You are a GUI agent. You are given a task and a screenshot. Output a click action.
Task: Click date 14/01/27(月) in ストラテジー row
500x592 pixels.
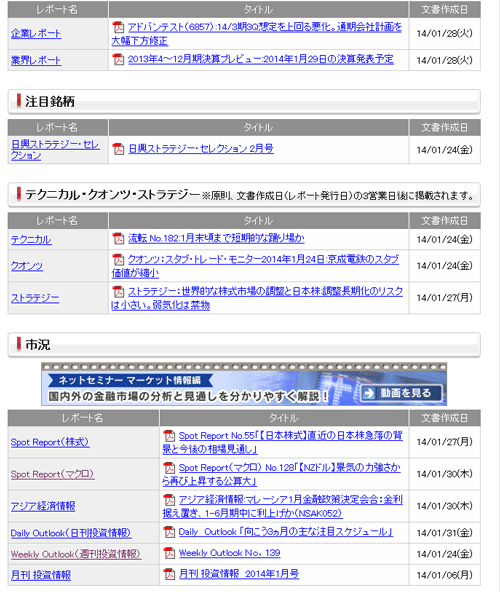[444, 298]
